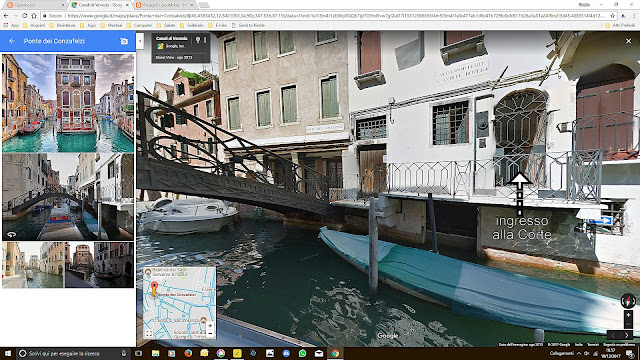Expand the mini map to full size
Viewport: 640px width, 360px height.
click(149, 333)
